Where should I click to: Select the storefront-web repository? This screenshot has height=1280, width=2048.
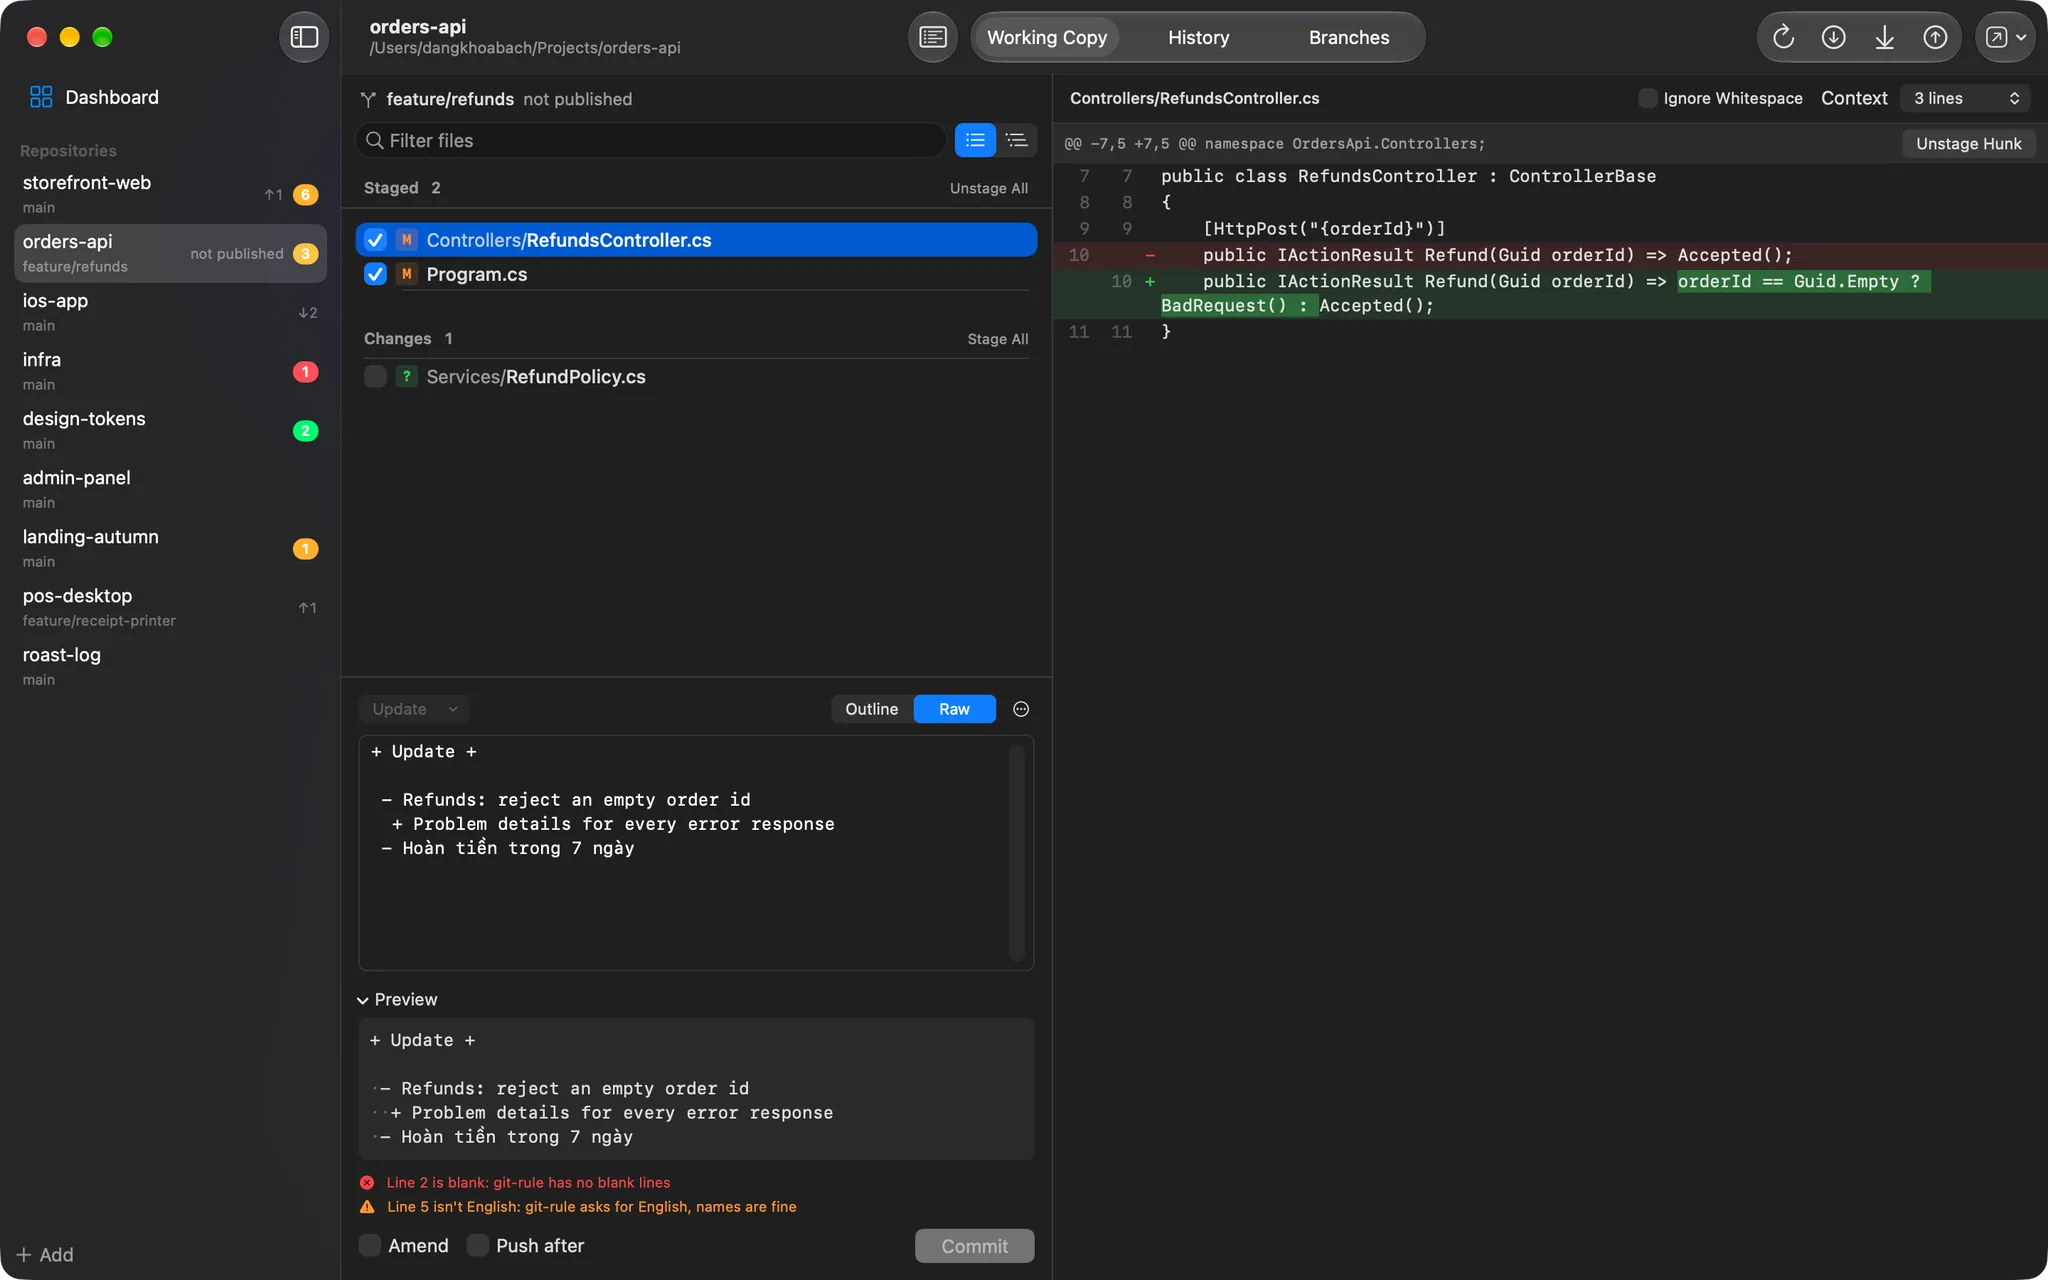[x=170, y=194]
